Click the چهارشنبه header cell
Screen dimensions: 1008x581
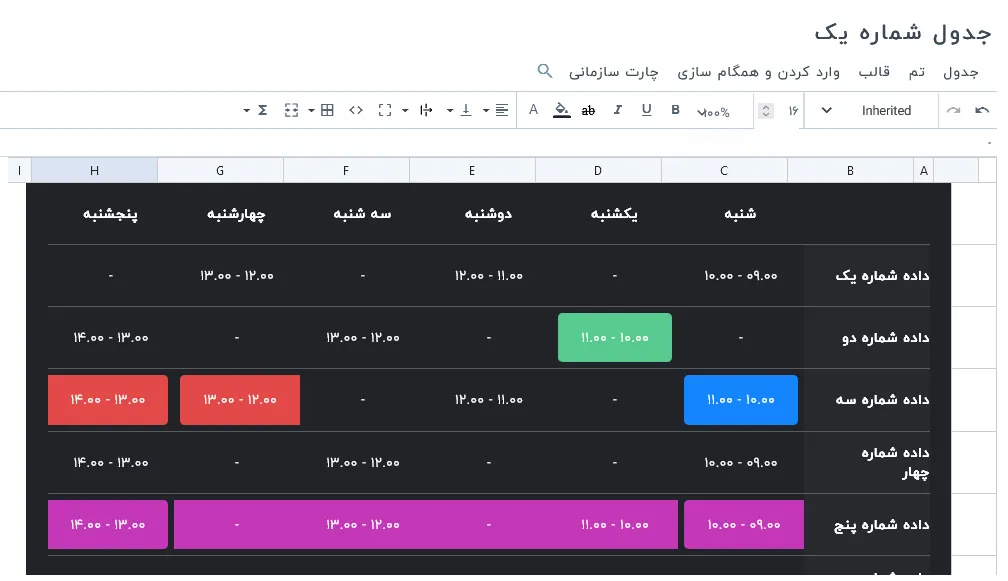236,213
